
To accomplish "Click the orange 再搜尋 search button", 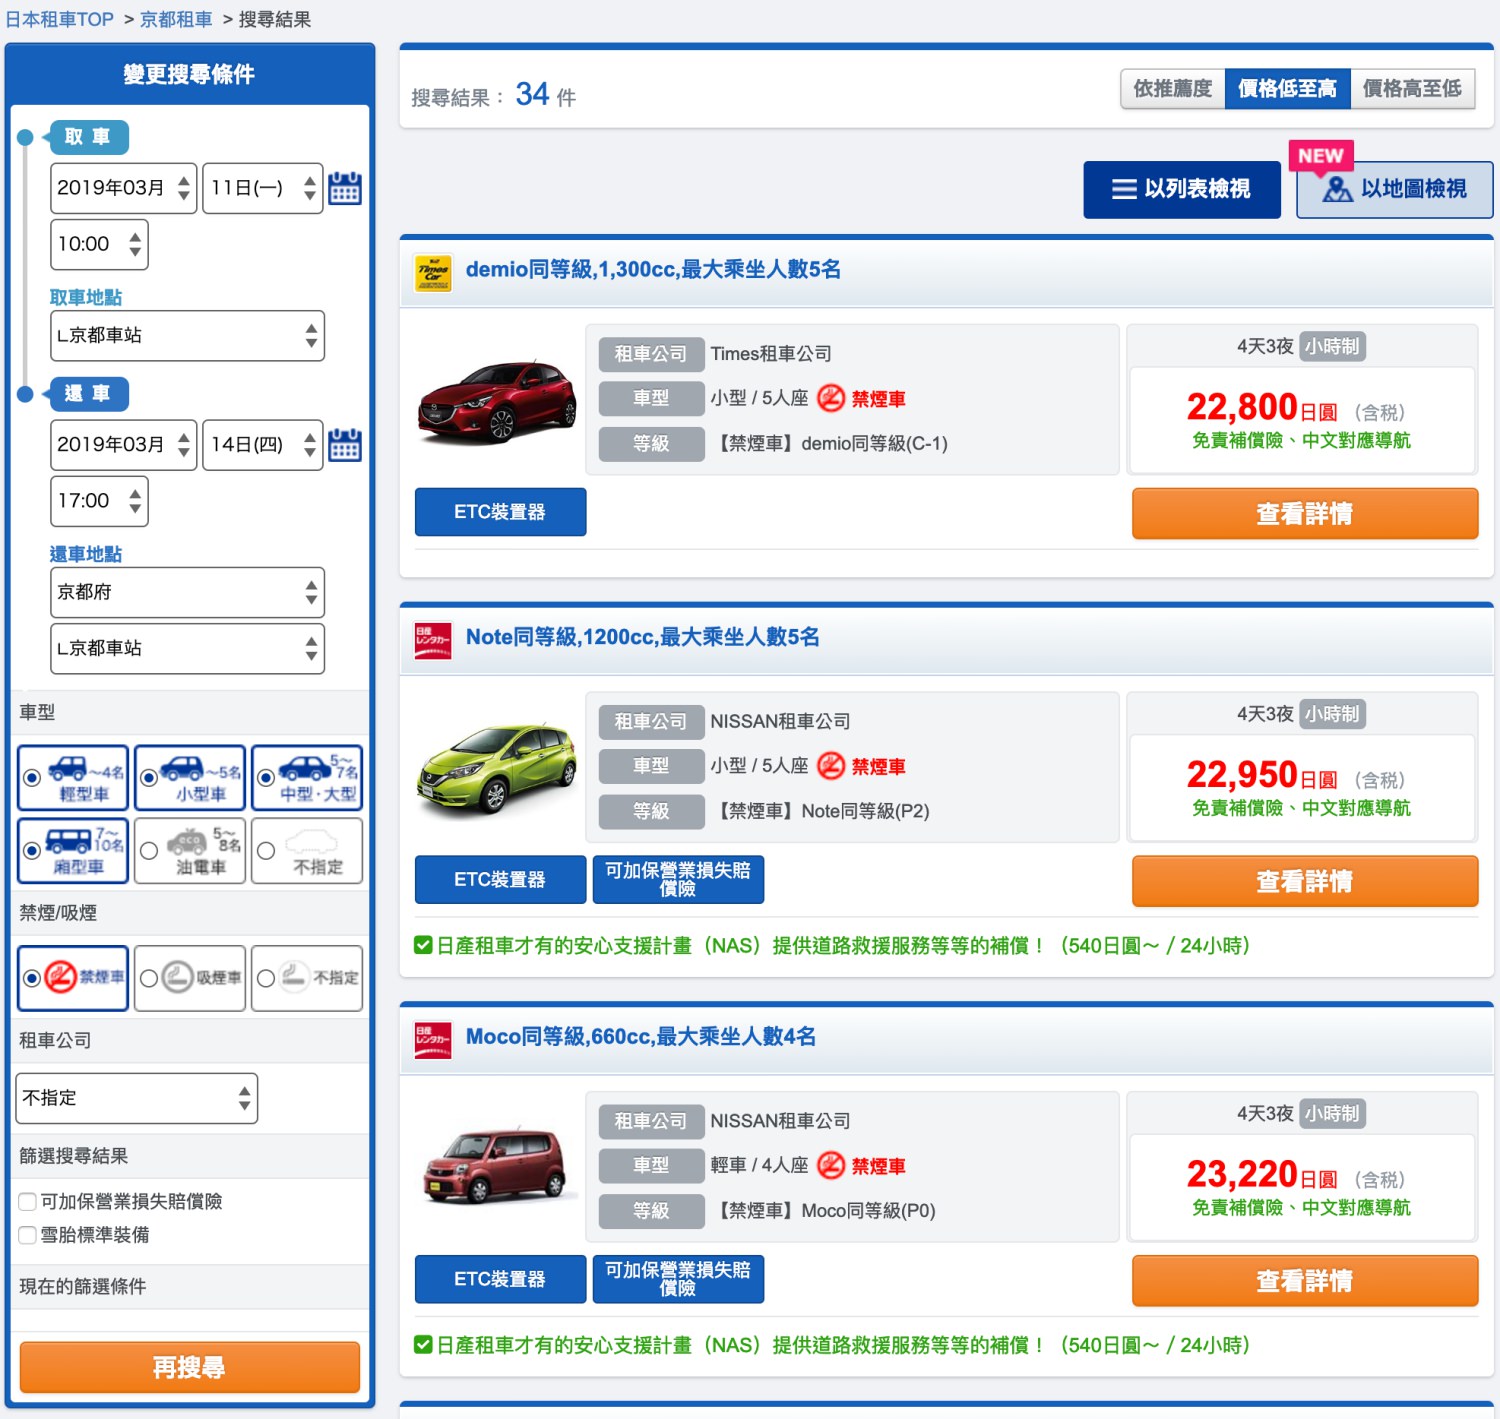I will tap(190, 1367).
